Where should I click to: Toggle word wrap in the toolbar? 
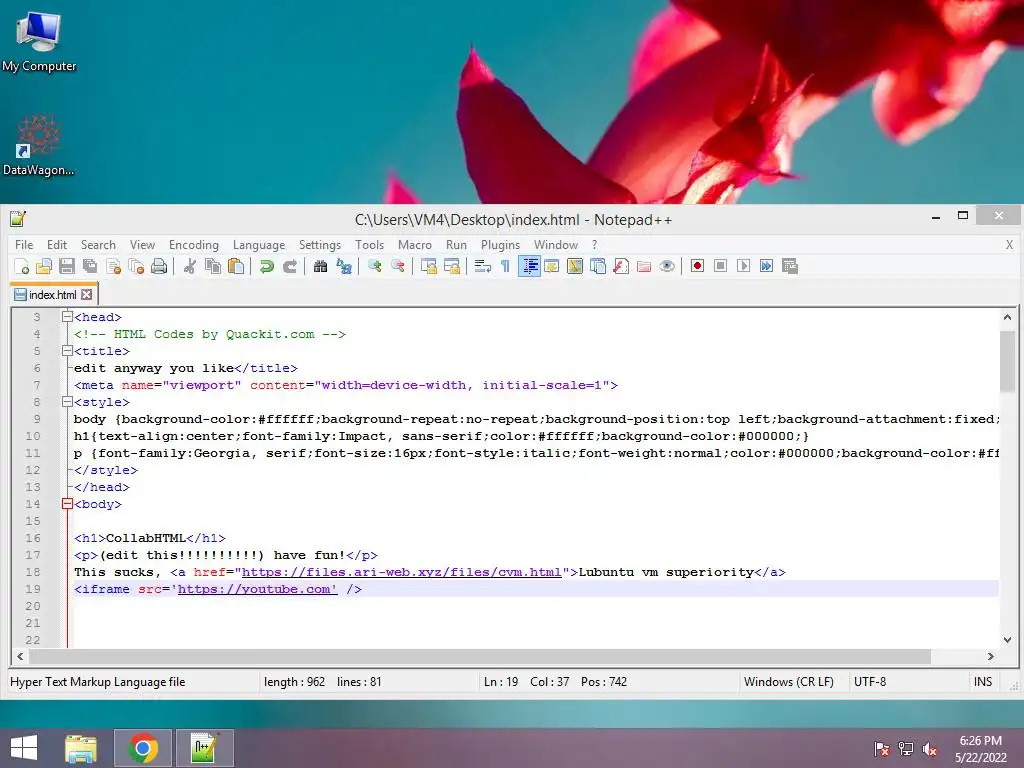[x=483, y=266]
